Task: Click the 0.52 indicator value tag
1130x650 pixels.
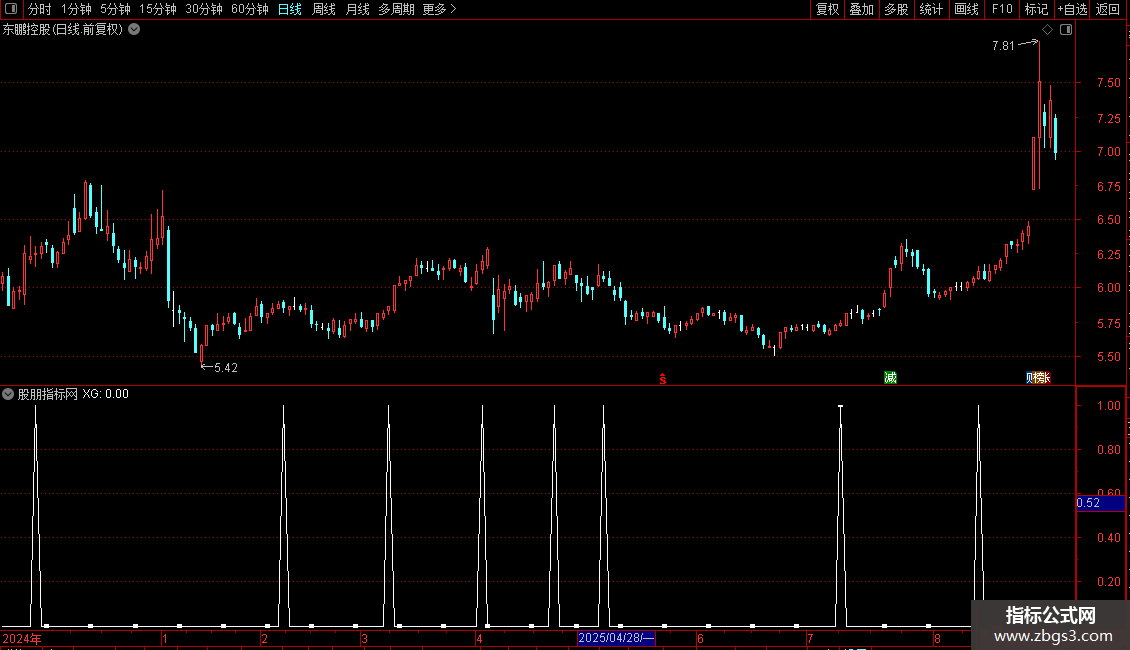Action: (1100, 503)
